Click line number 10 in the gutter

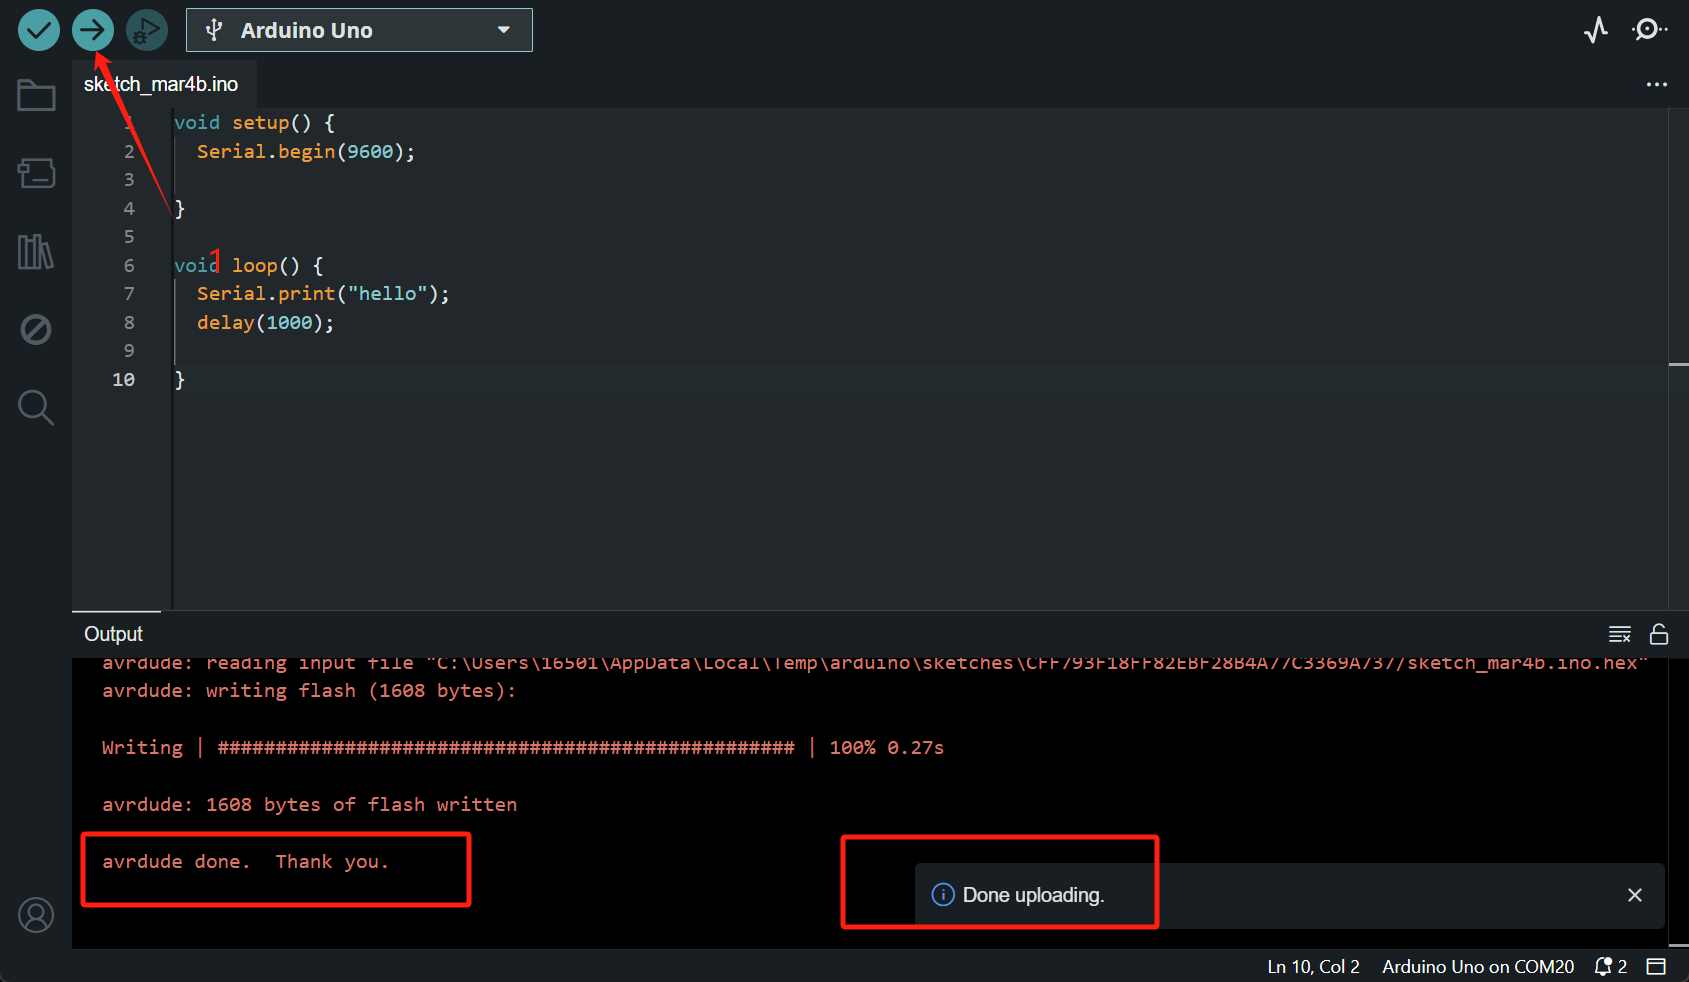click(124, 380)
